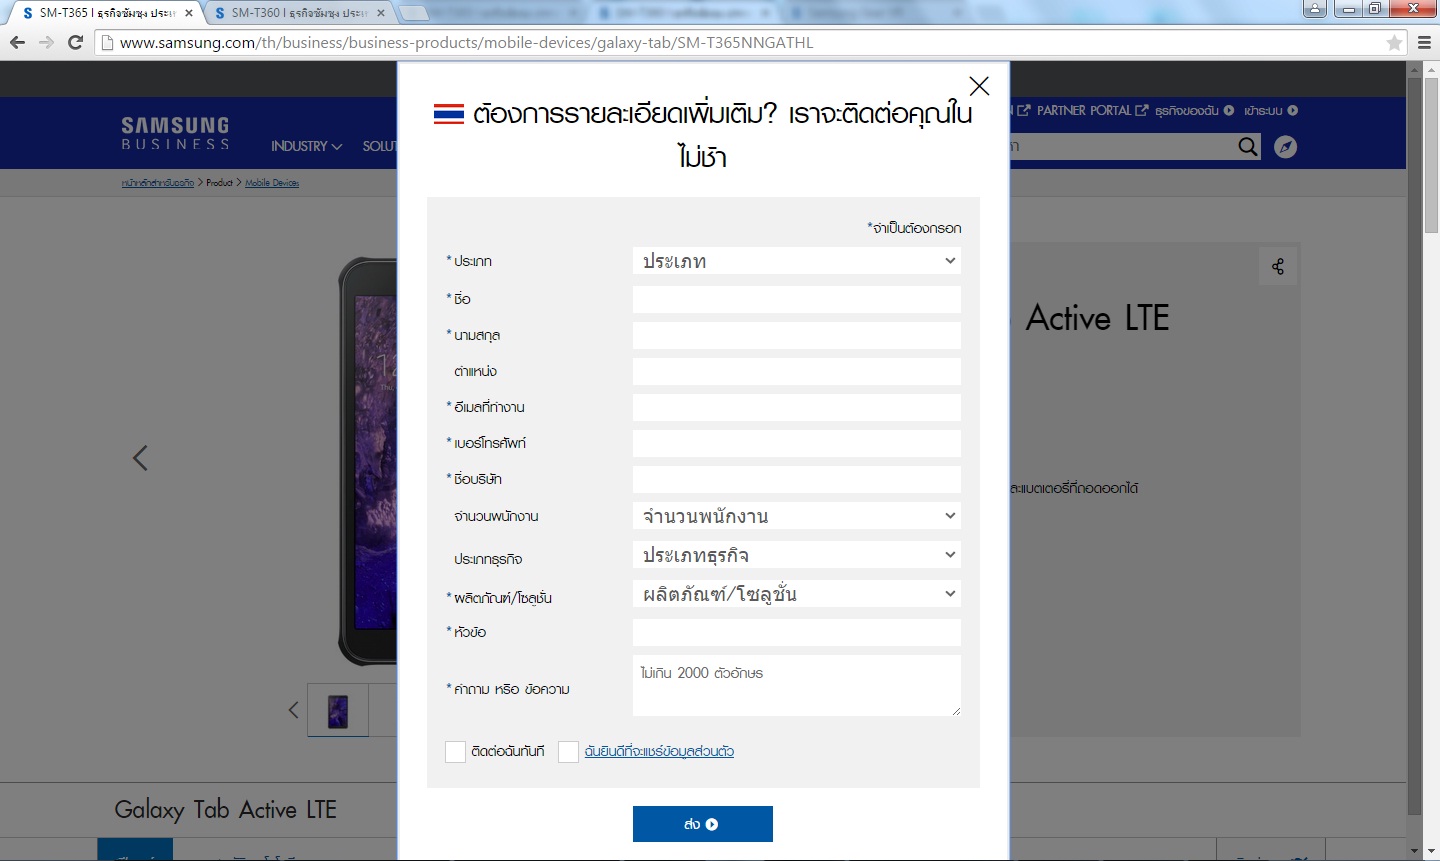Screen dimensions: 1440x861
Task: Click the question message textarea
Action: (x=797, y=686)
